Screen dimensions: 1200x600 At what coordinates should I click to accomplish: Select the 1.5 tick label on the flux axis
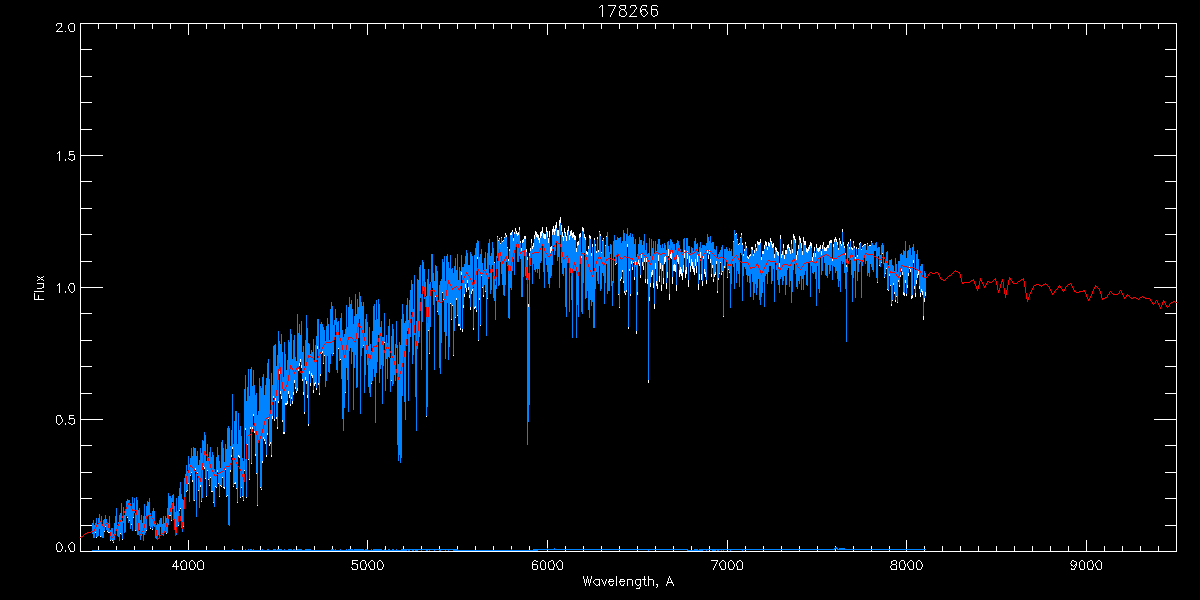(66, 157)
